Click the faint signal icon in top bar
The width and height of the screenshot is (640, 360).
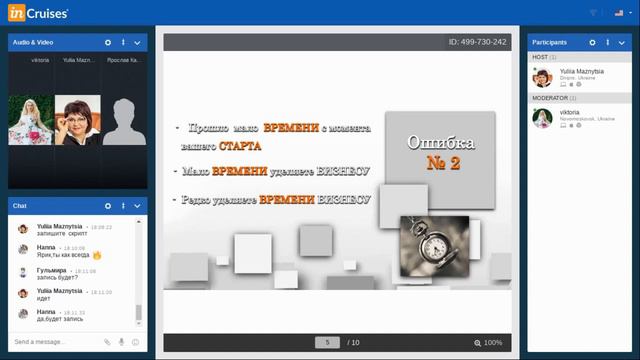[x=593, y=13]
